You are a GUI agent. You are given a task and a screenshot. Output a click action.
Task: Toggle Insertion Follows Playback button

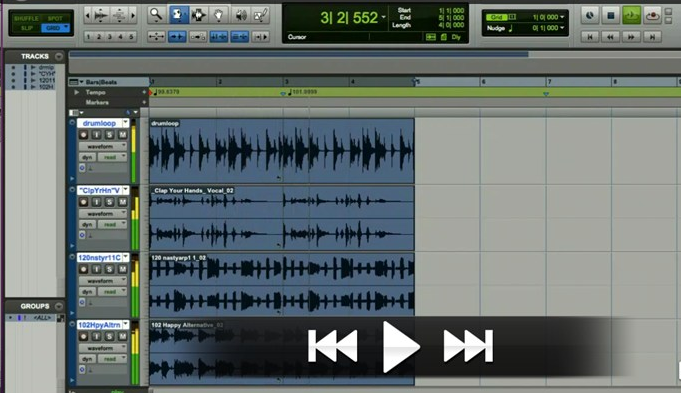[x=261, y=37]
